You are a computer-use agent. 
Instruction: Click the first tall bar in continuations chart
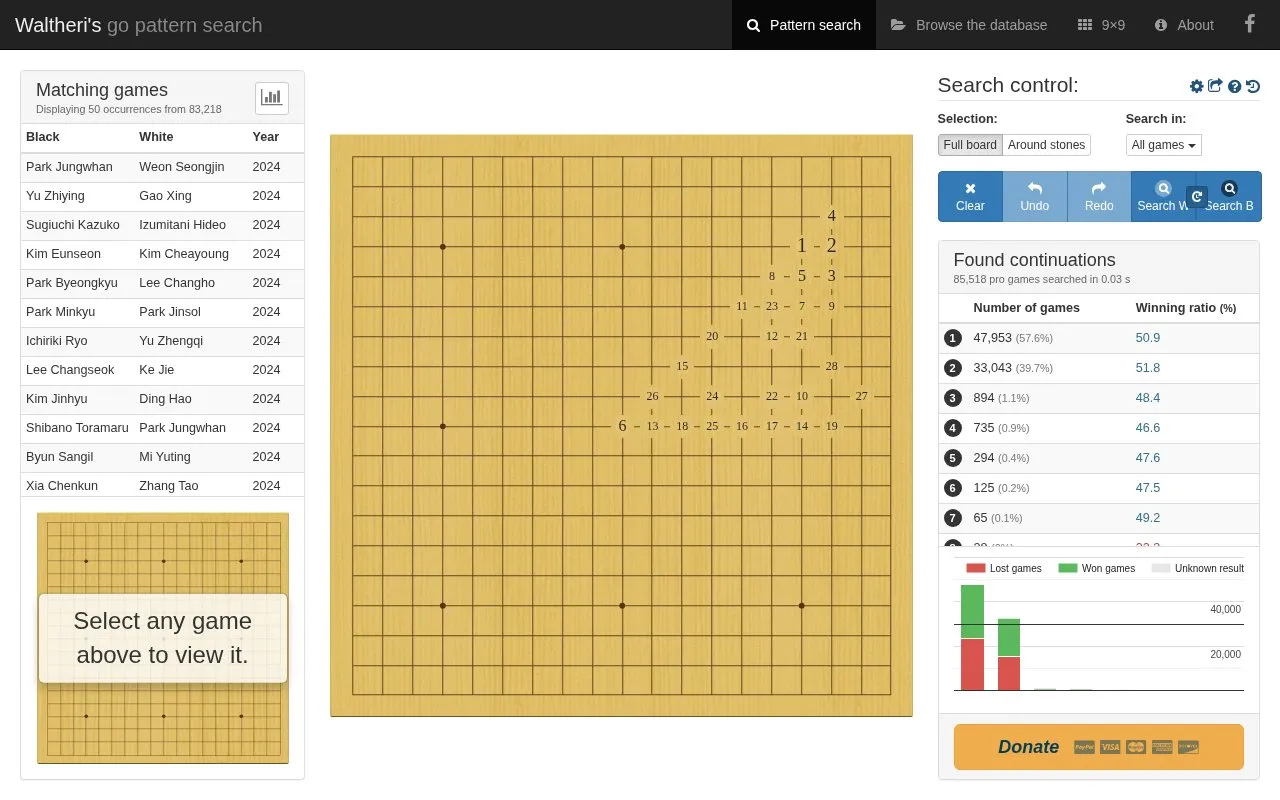972,638
